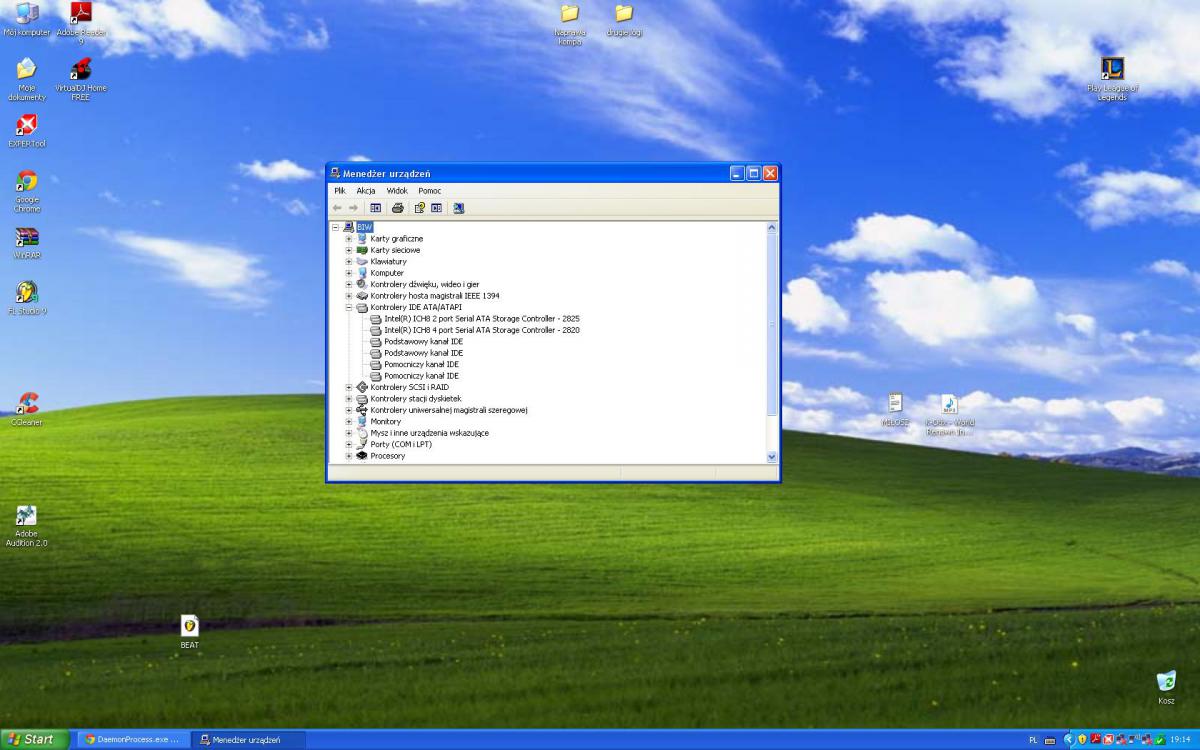The width and height of the screenshot is (1200, 750).
Task: Select the Kosz recycle bin icon
Action: coord(1166,688)
